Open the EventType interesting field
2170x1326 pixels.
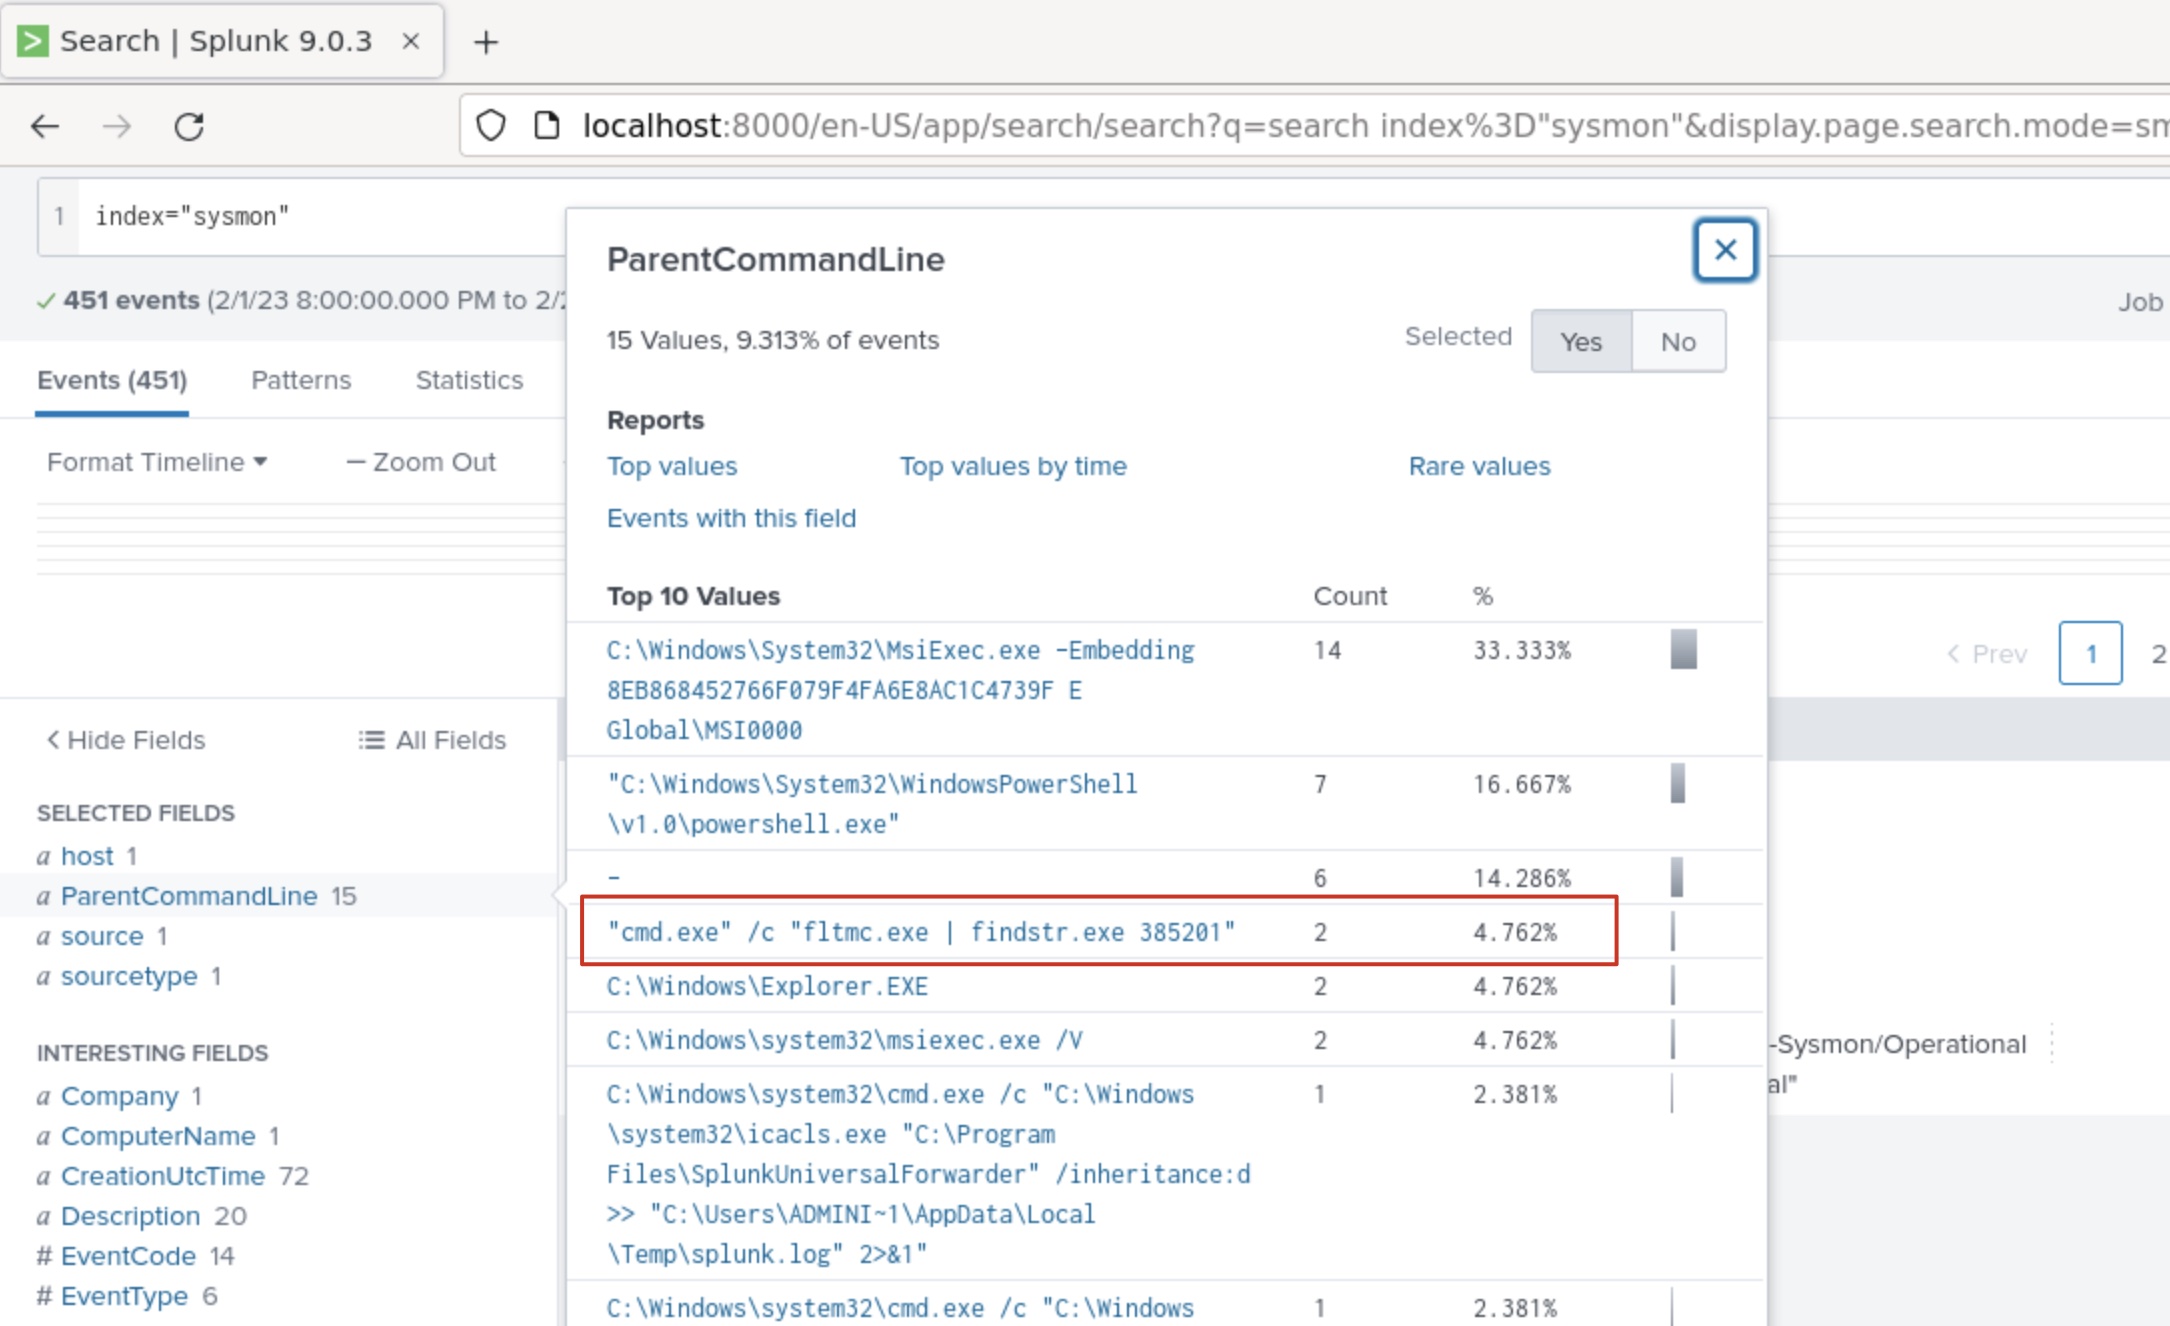click(x=124, y=1296)
